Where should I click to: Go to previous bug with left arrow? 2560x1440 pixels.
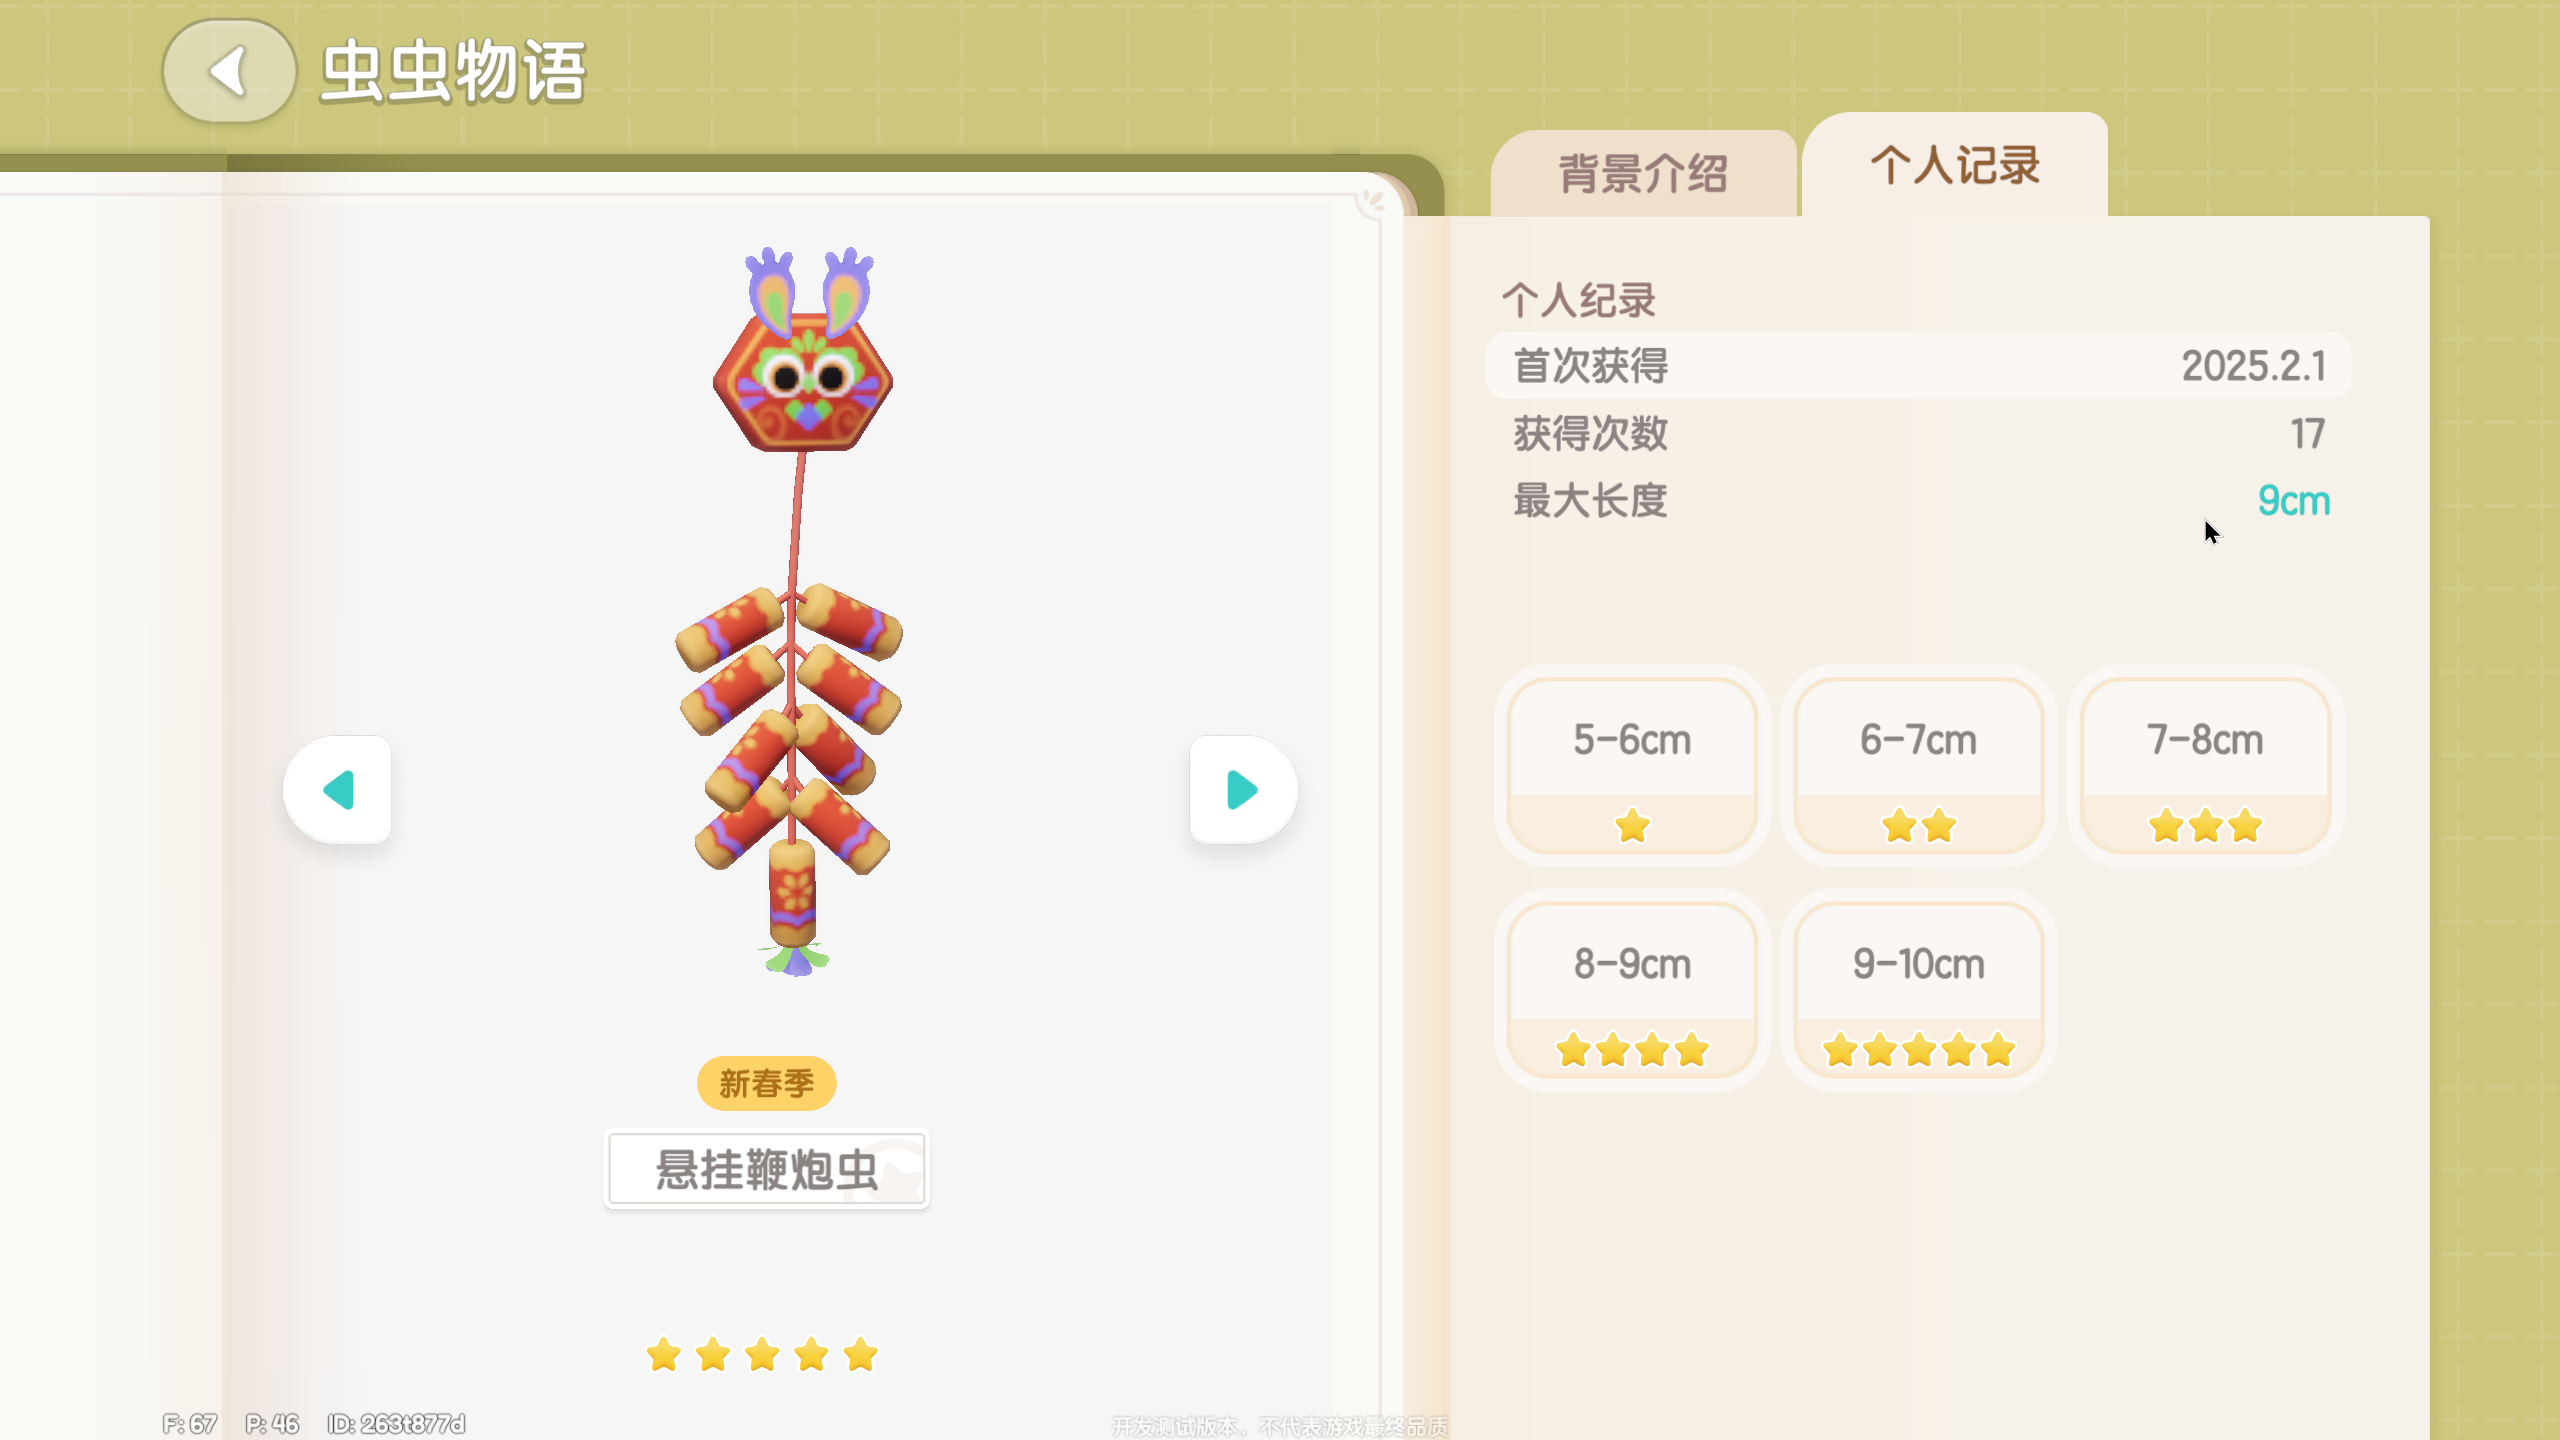[x=338, y=789]
